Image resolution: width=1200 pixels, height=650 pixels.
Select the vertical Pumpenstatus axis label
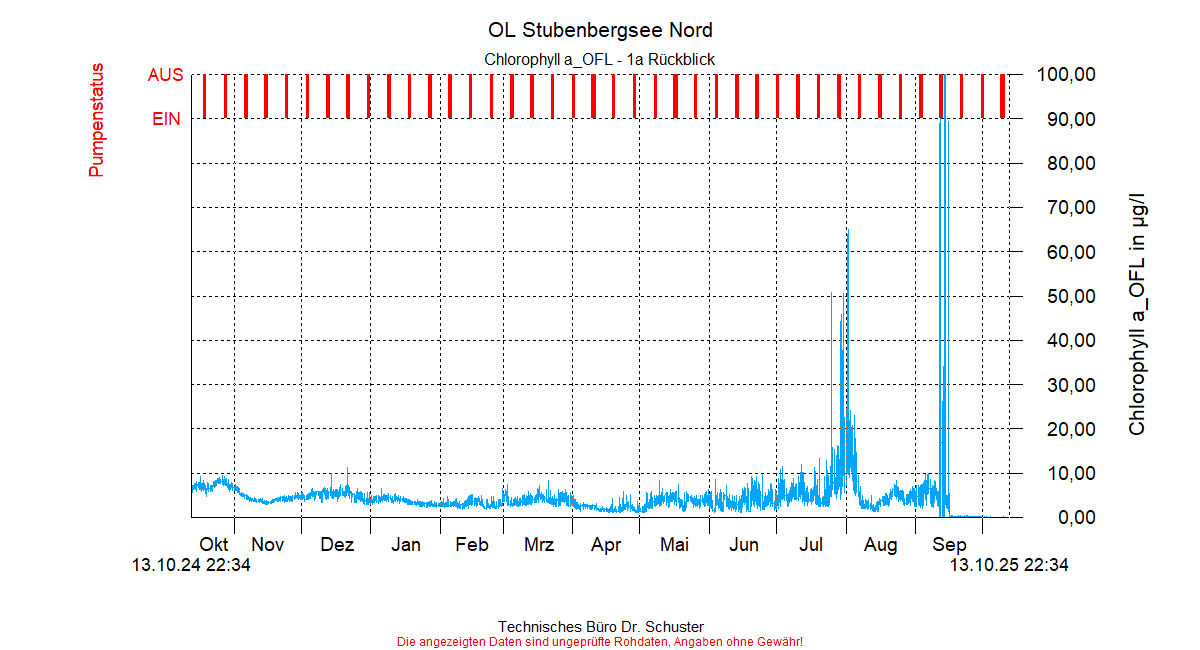click(96, 120)
